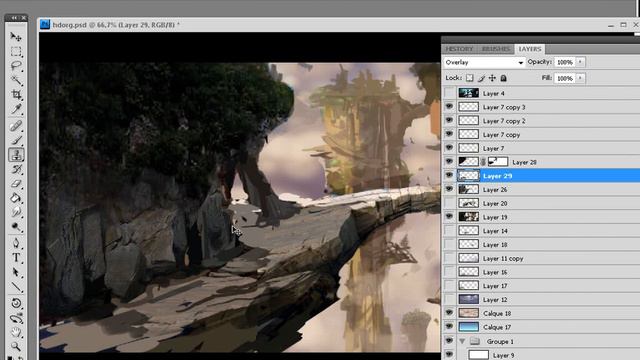Select the Zoom tool
Image resolution: width=640 pixels, height=360 pixels.
point(16,347)
